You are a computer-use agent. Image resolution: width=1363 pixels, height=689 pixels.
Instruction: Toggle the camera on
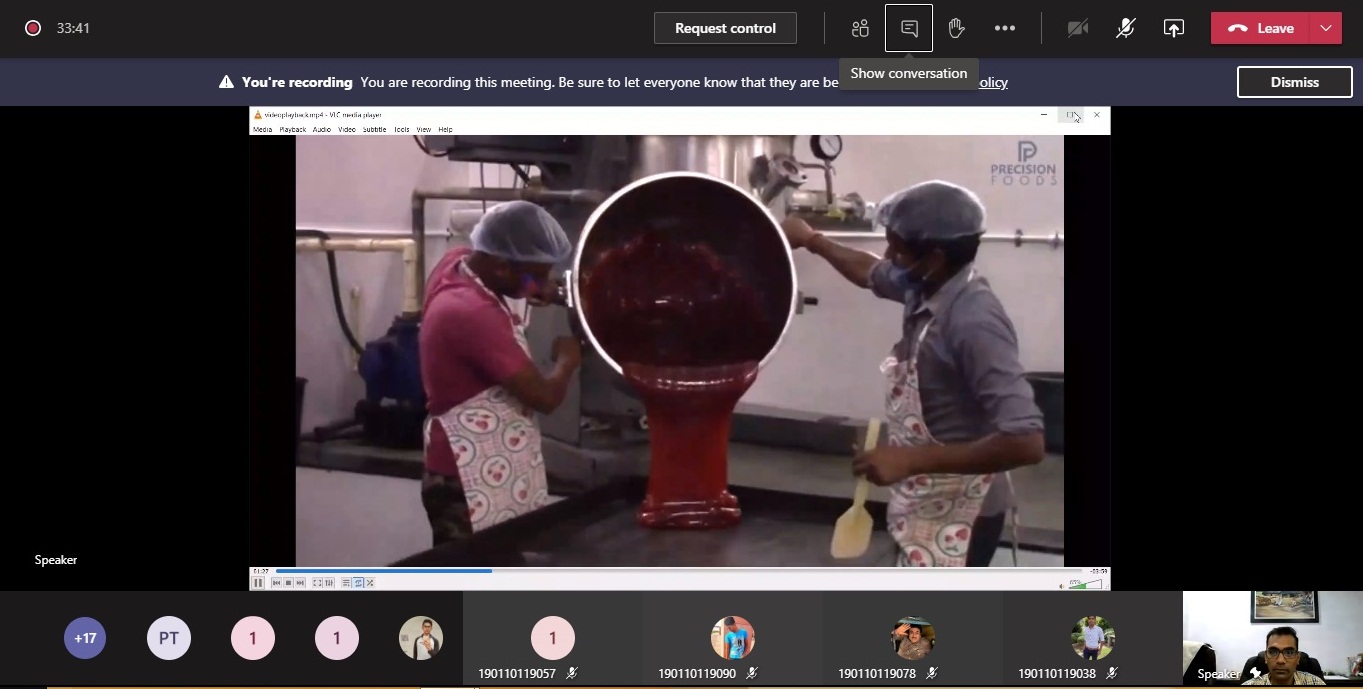point(1078,28)
